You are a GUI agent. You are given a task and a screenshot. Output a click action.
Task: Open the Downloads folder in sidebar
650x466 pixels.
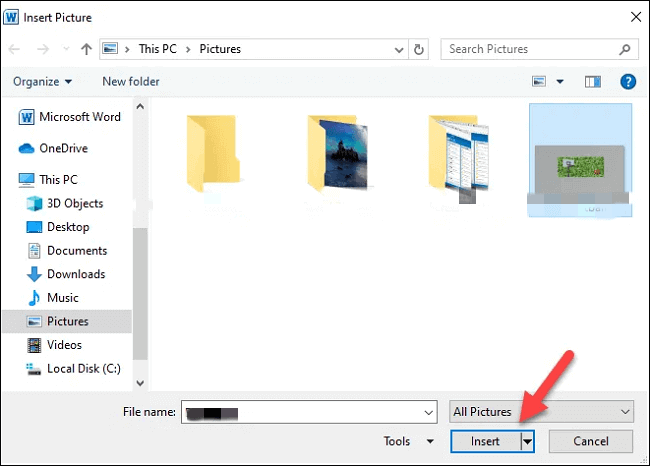[x=76, y=274]
